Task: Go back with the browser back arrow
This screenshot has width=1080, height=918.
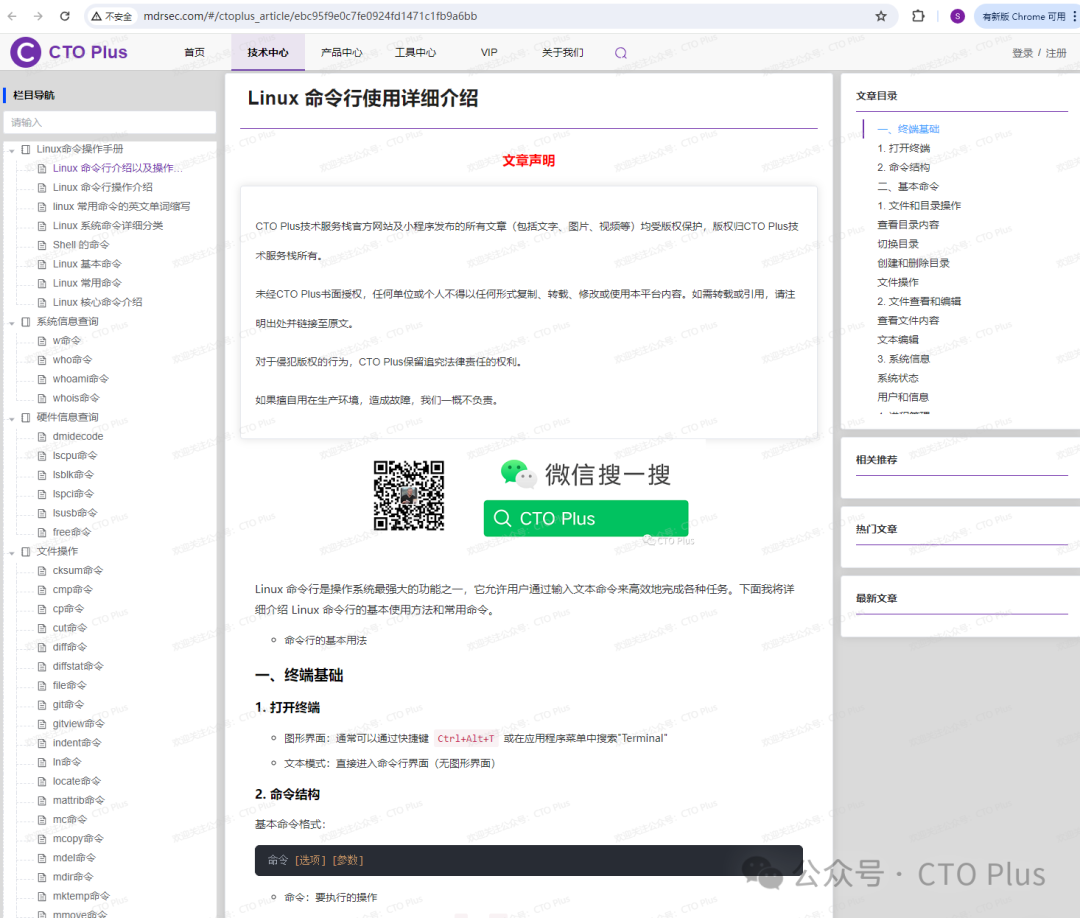Action: tap(12, 16)
